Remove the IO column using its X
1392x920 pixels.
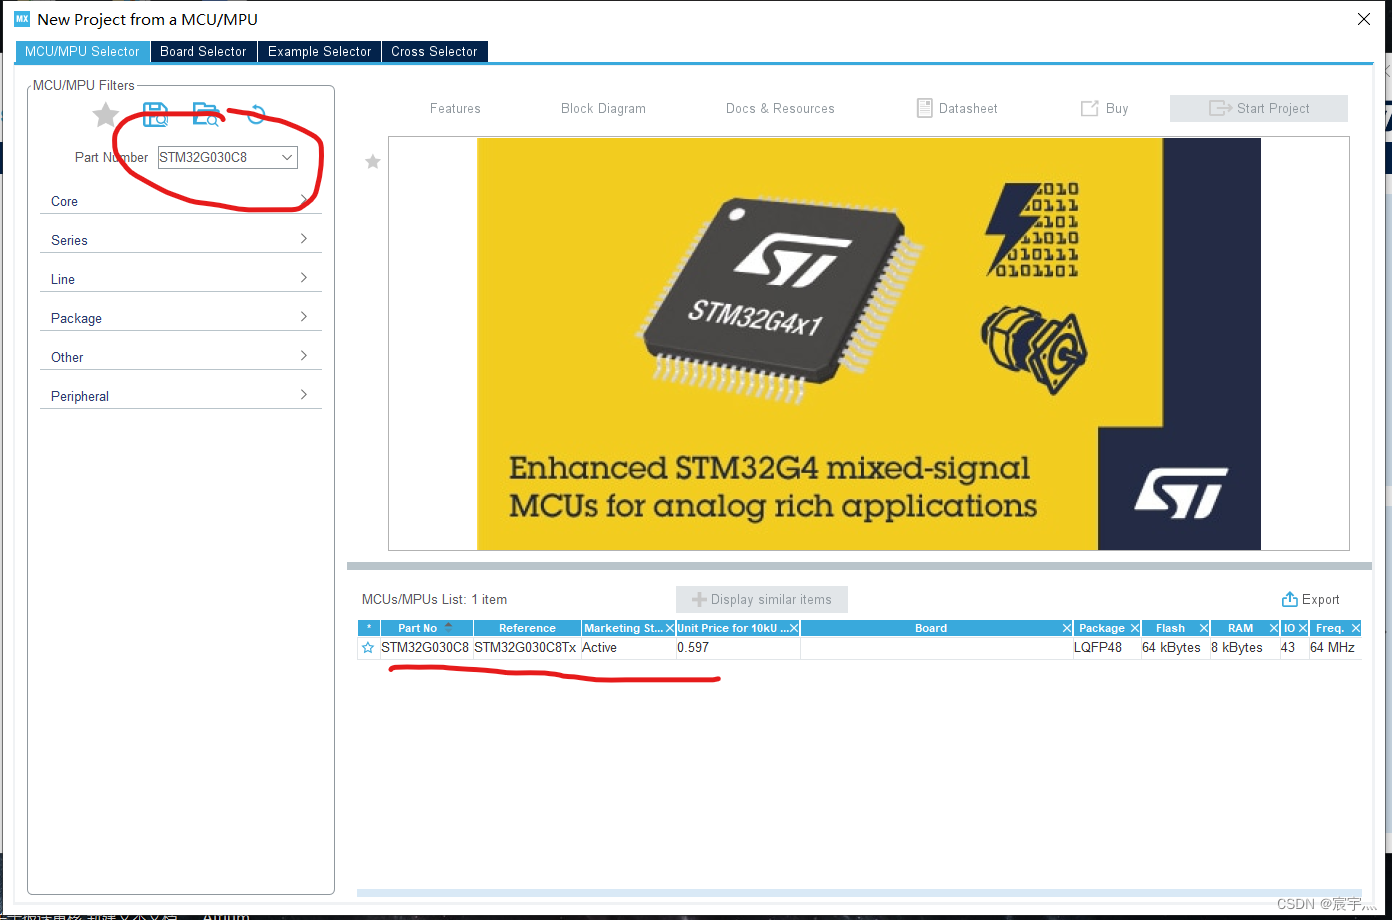point(1303,628)
